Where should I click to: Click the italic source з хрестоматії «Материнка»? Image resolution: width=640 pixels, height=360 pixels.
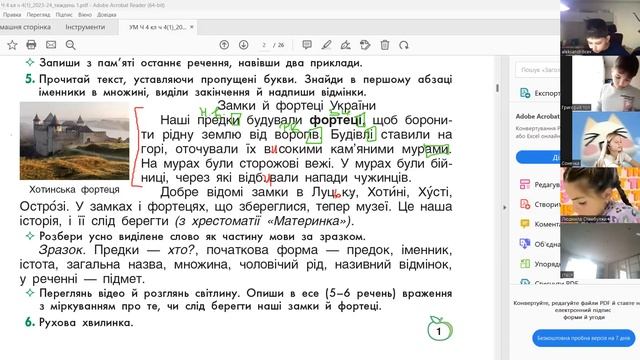coord(264,221)
